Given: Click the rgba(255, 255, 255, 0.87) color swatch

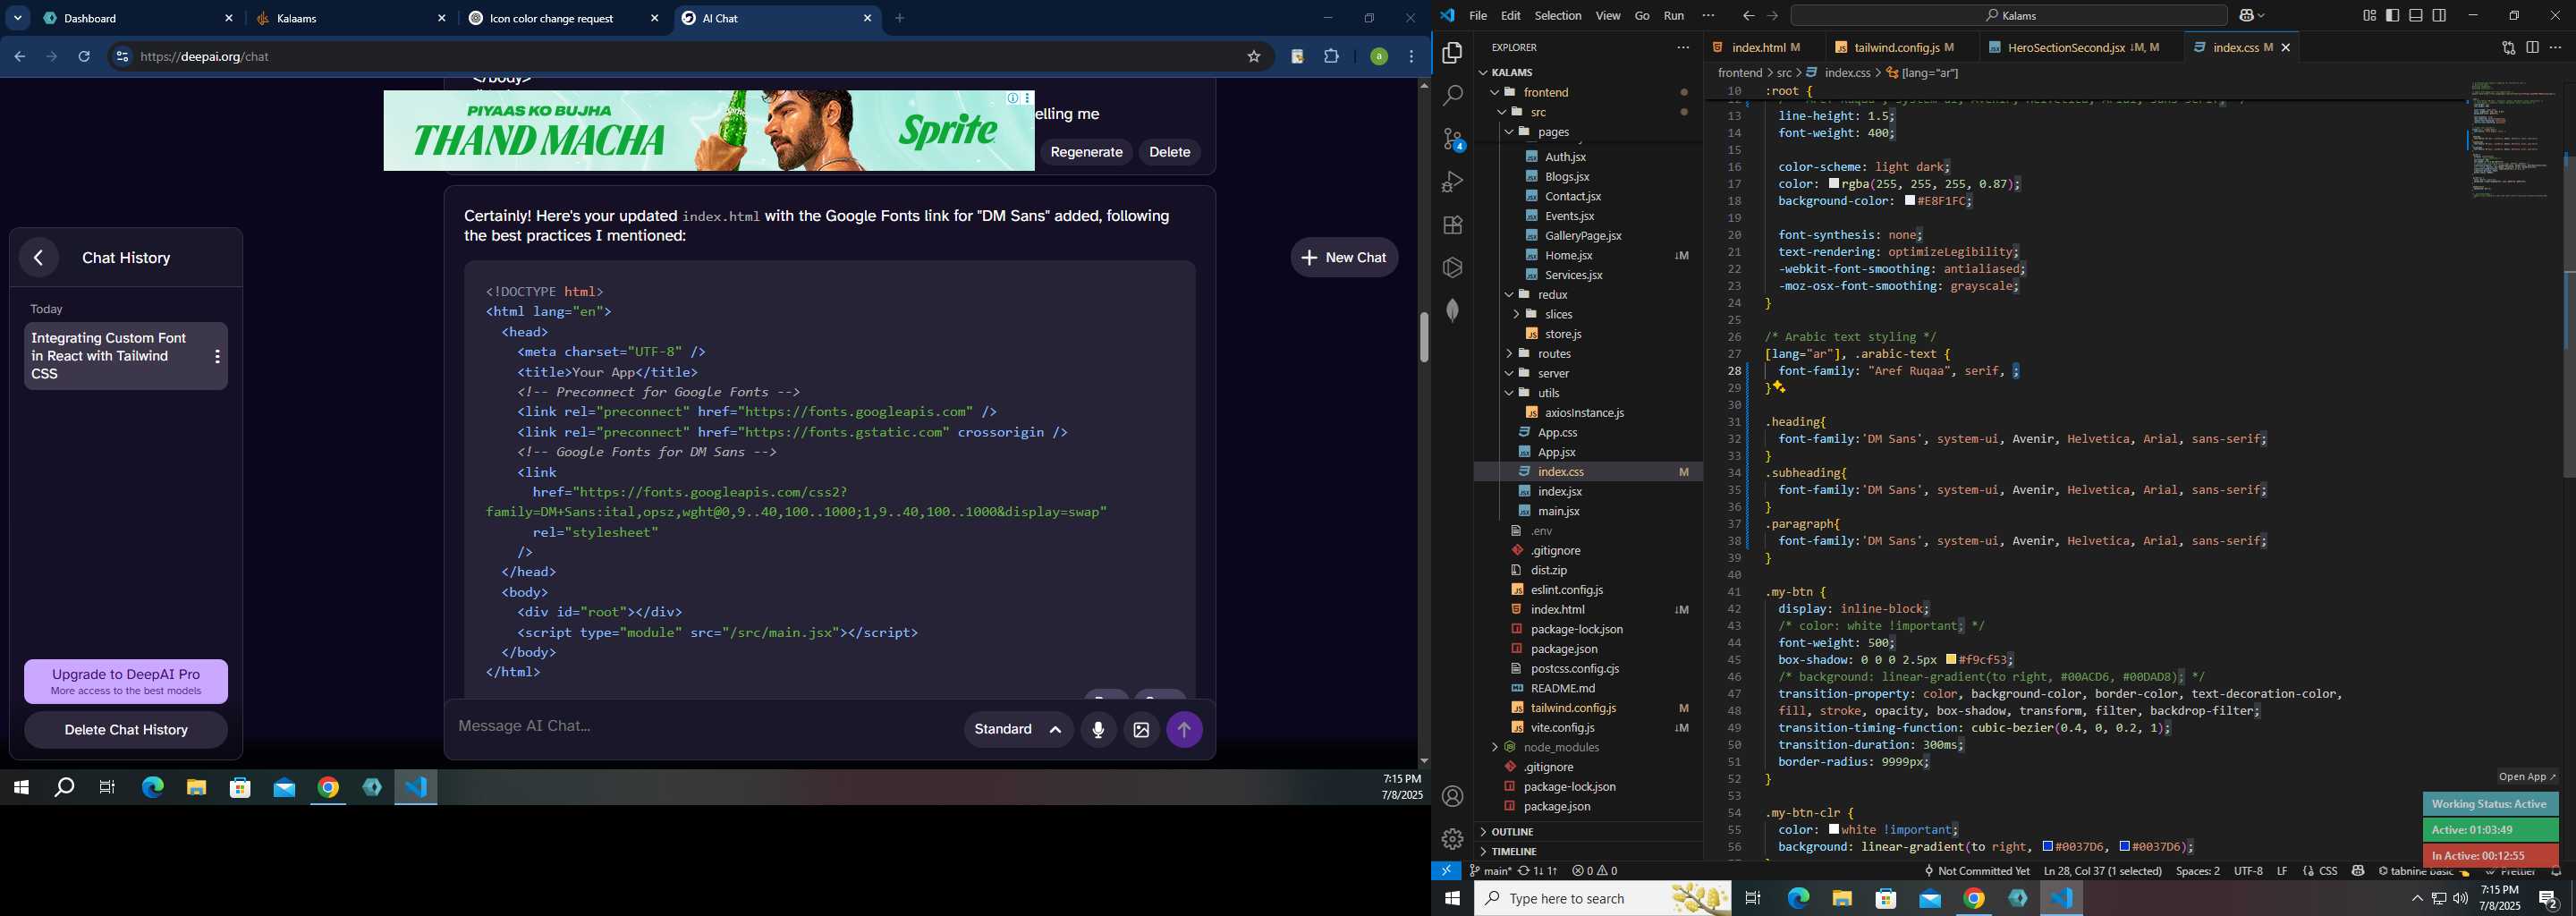Looking at the screenshot, I should (x=1834, y=184).
